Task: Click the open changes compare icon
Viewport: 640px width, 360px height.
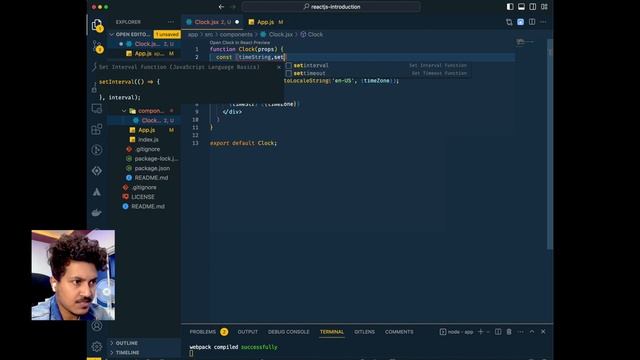Action: coord(509,22)
